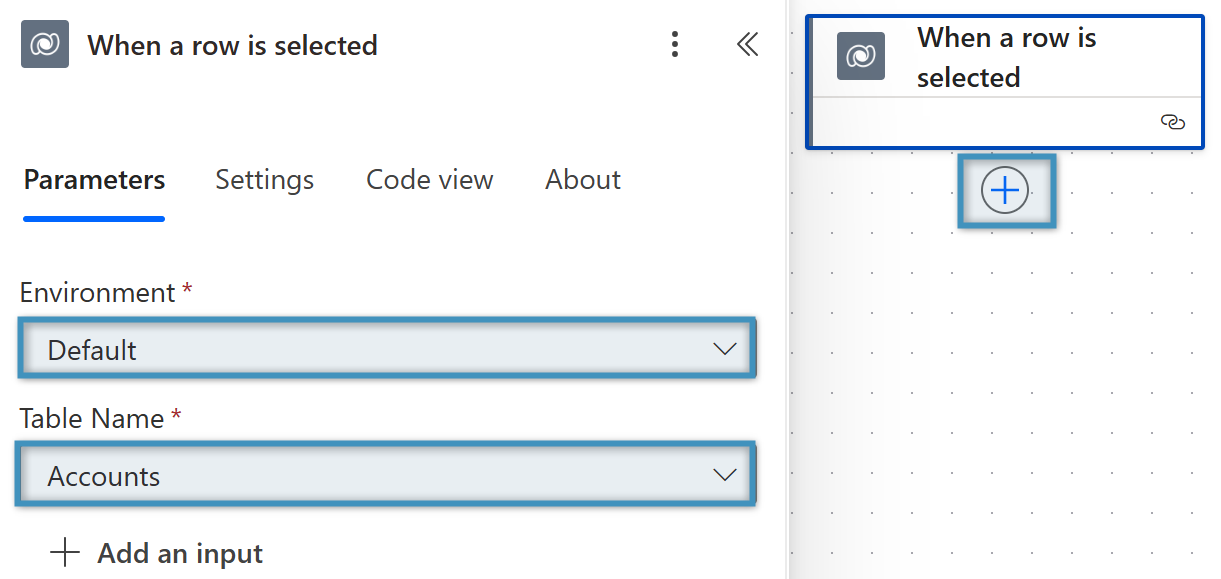Viewport: 1221px width, 579px height.
Task: Click the panel header title text
Action: pyautogui.click(x=232, y=45)
